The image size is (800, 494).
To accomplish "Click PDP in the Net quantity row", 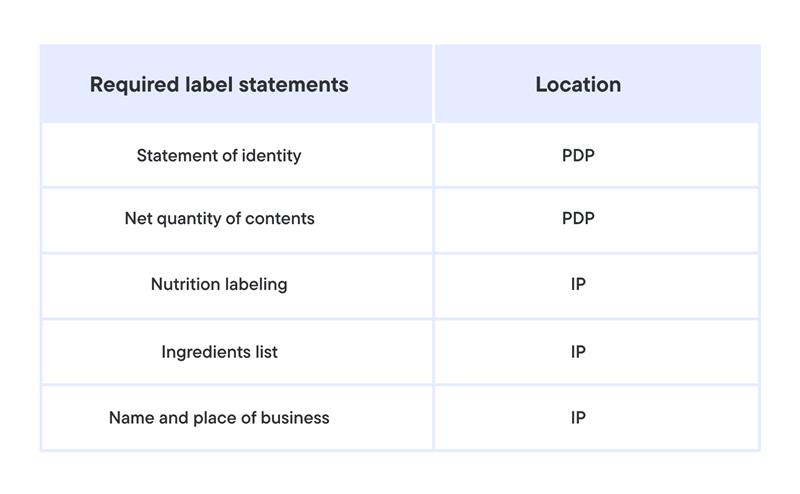I will (578, 218).
